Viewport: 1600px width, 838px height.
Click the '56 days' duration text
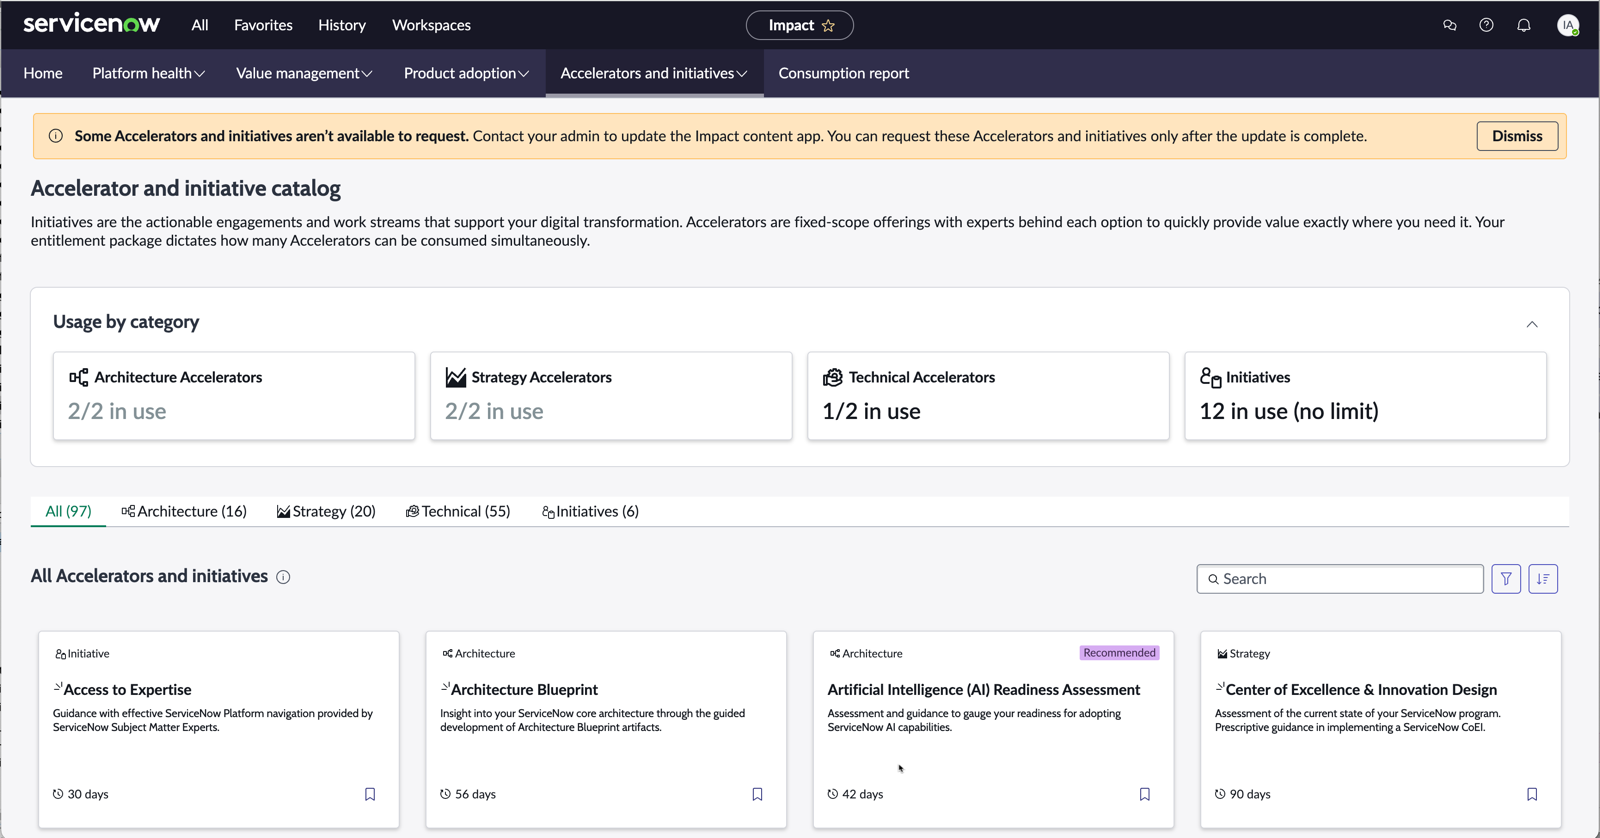click(475, 794)
